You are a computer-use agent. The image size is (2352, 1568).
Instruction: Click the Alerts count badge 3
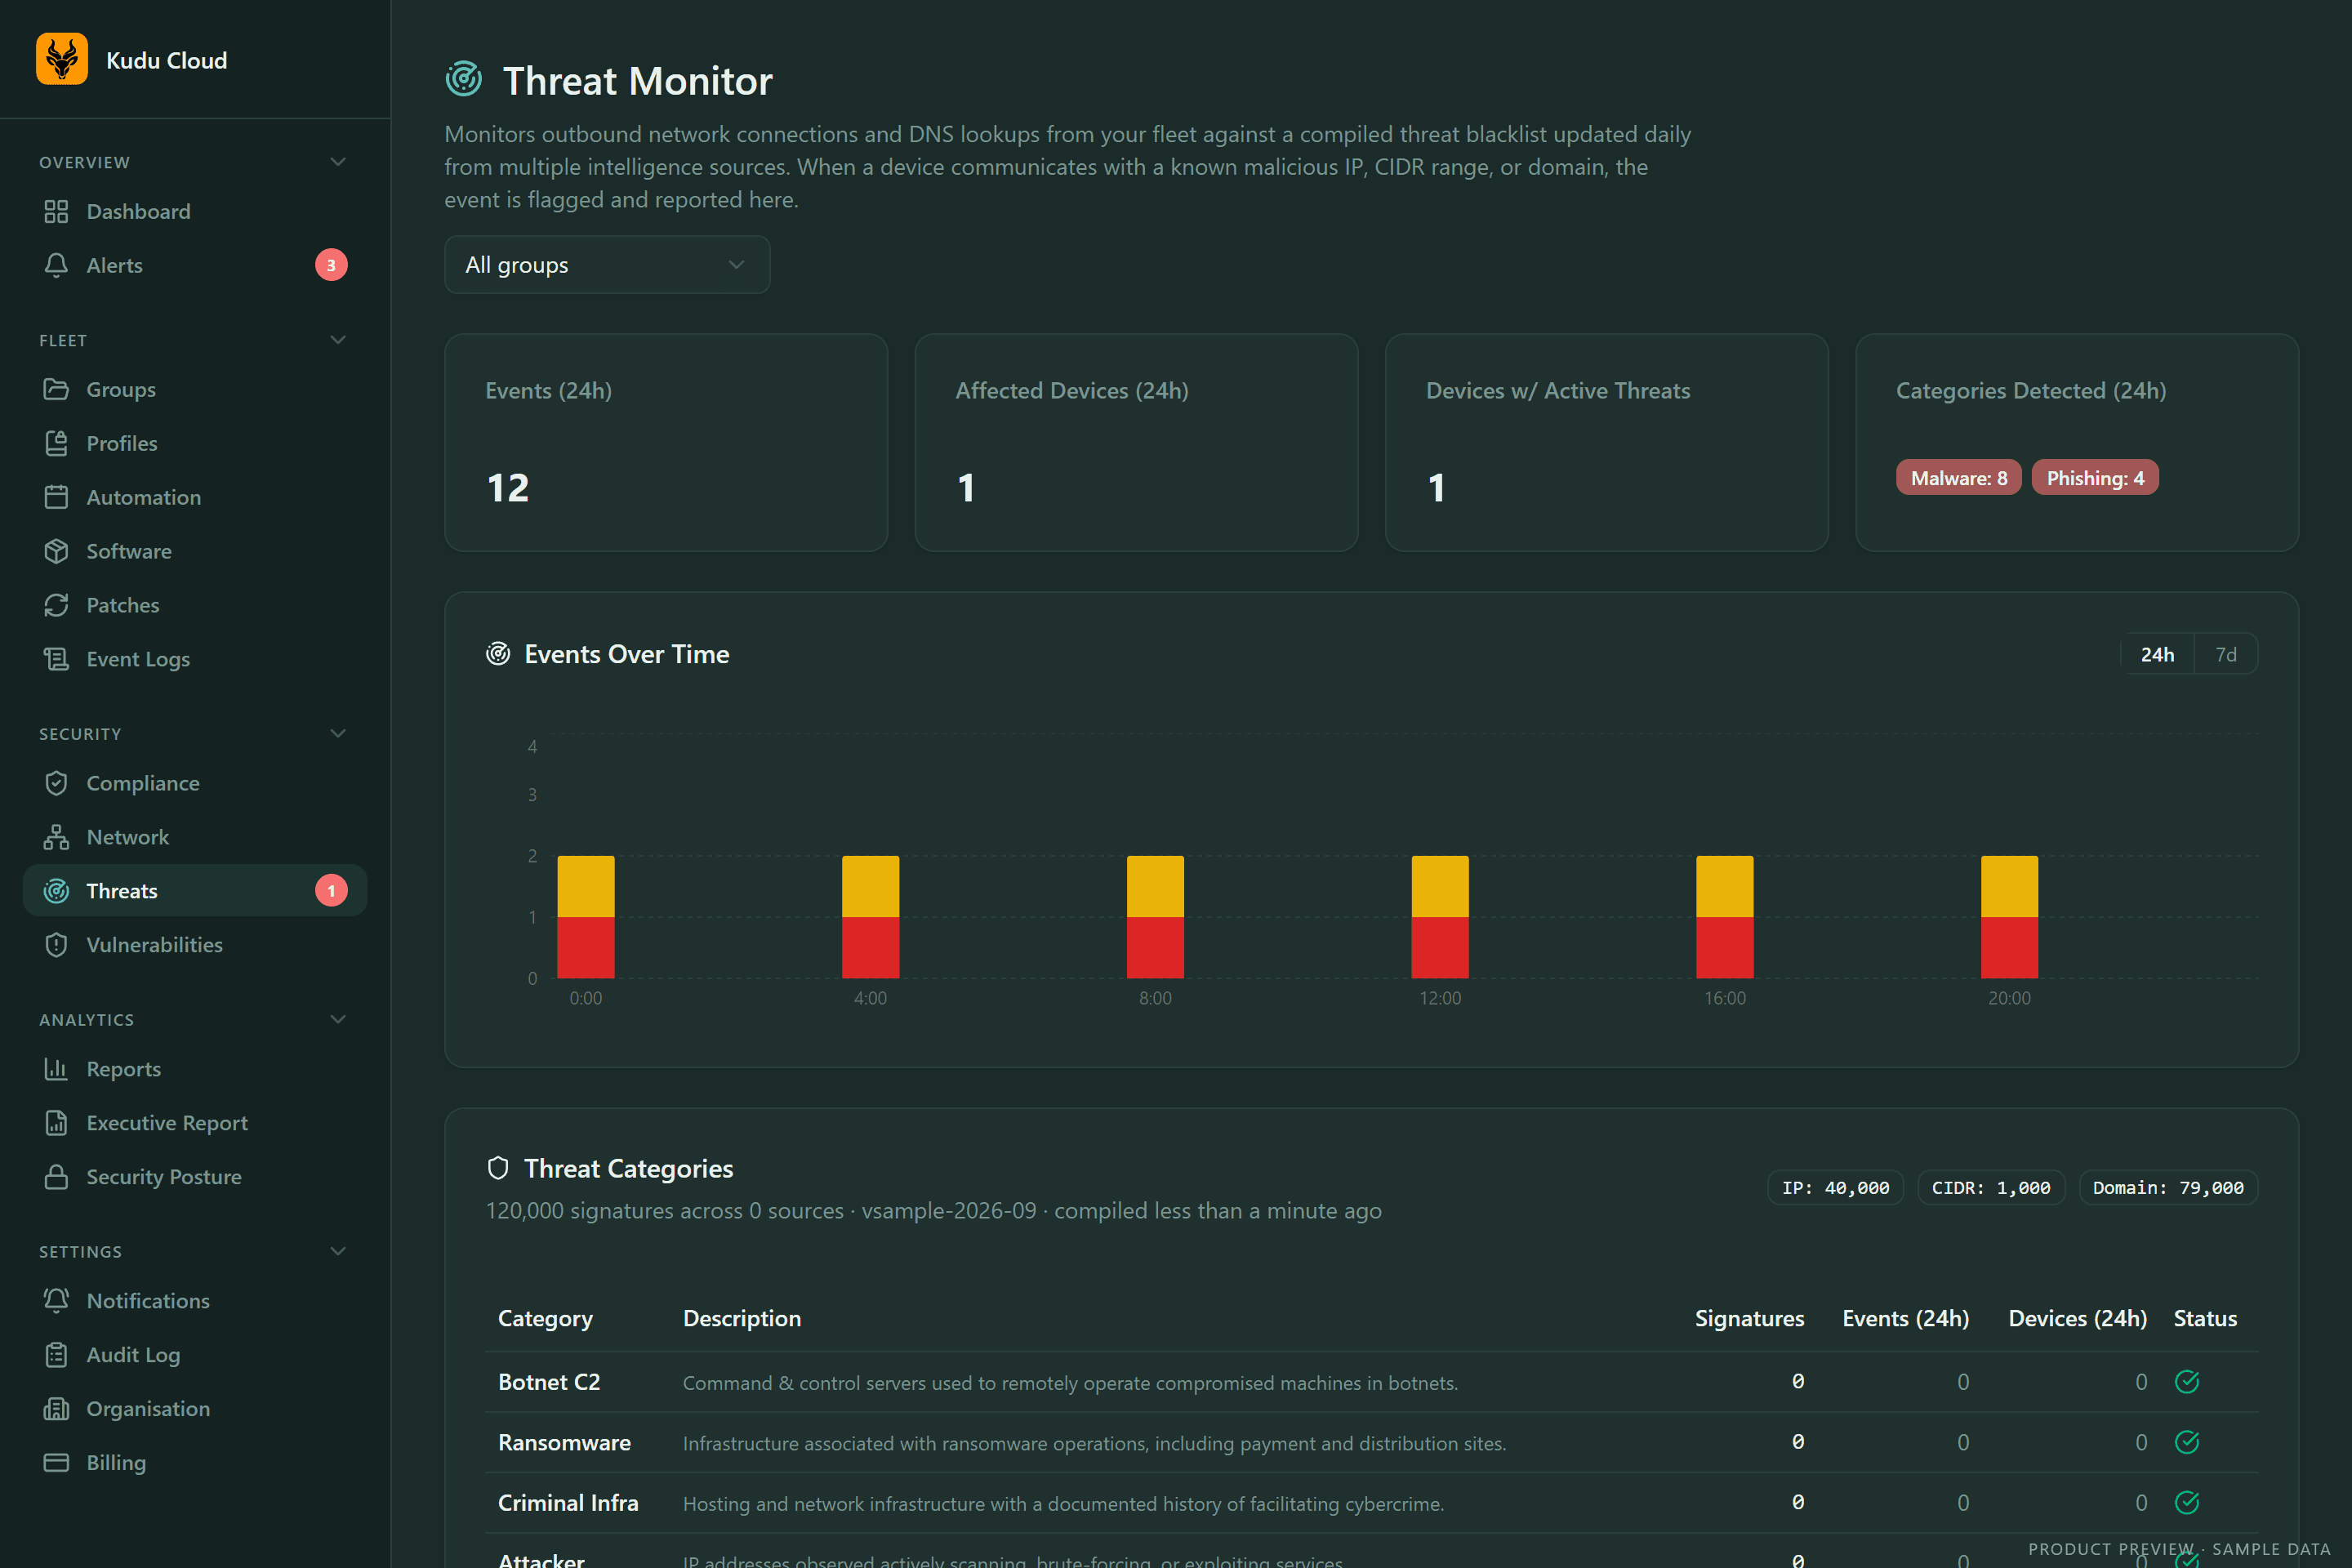pos(331,265)
